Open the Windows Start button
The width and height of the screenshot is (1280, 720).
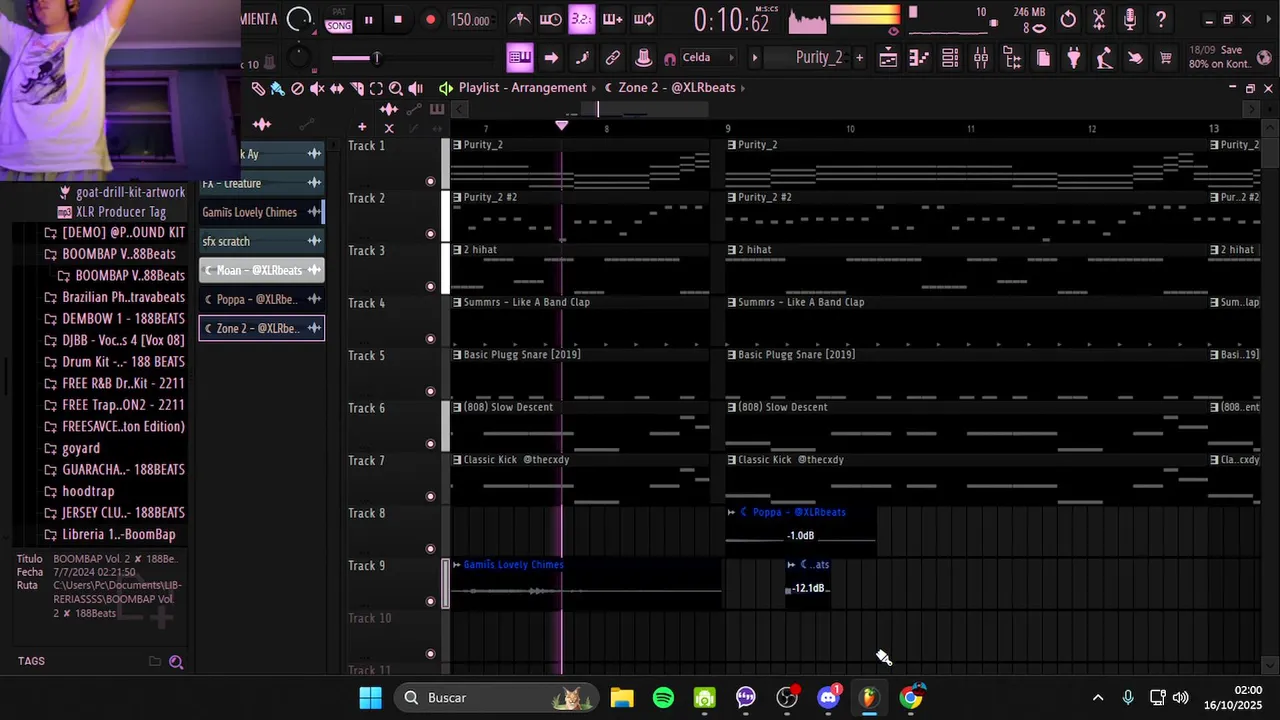click(370, 698)
